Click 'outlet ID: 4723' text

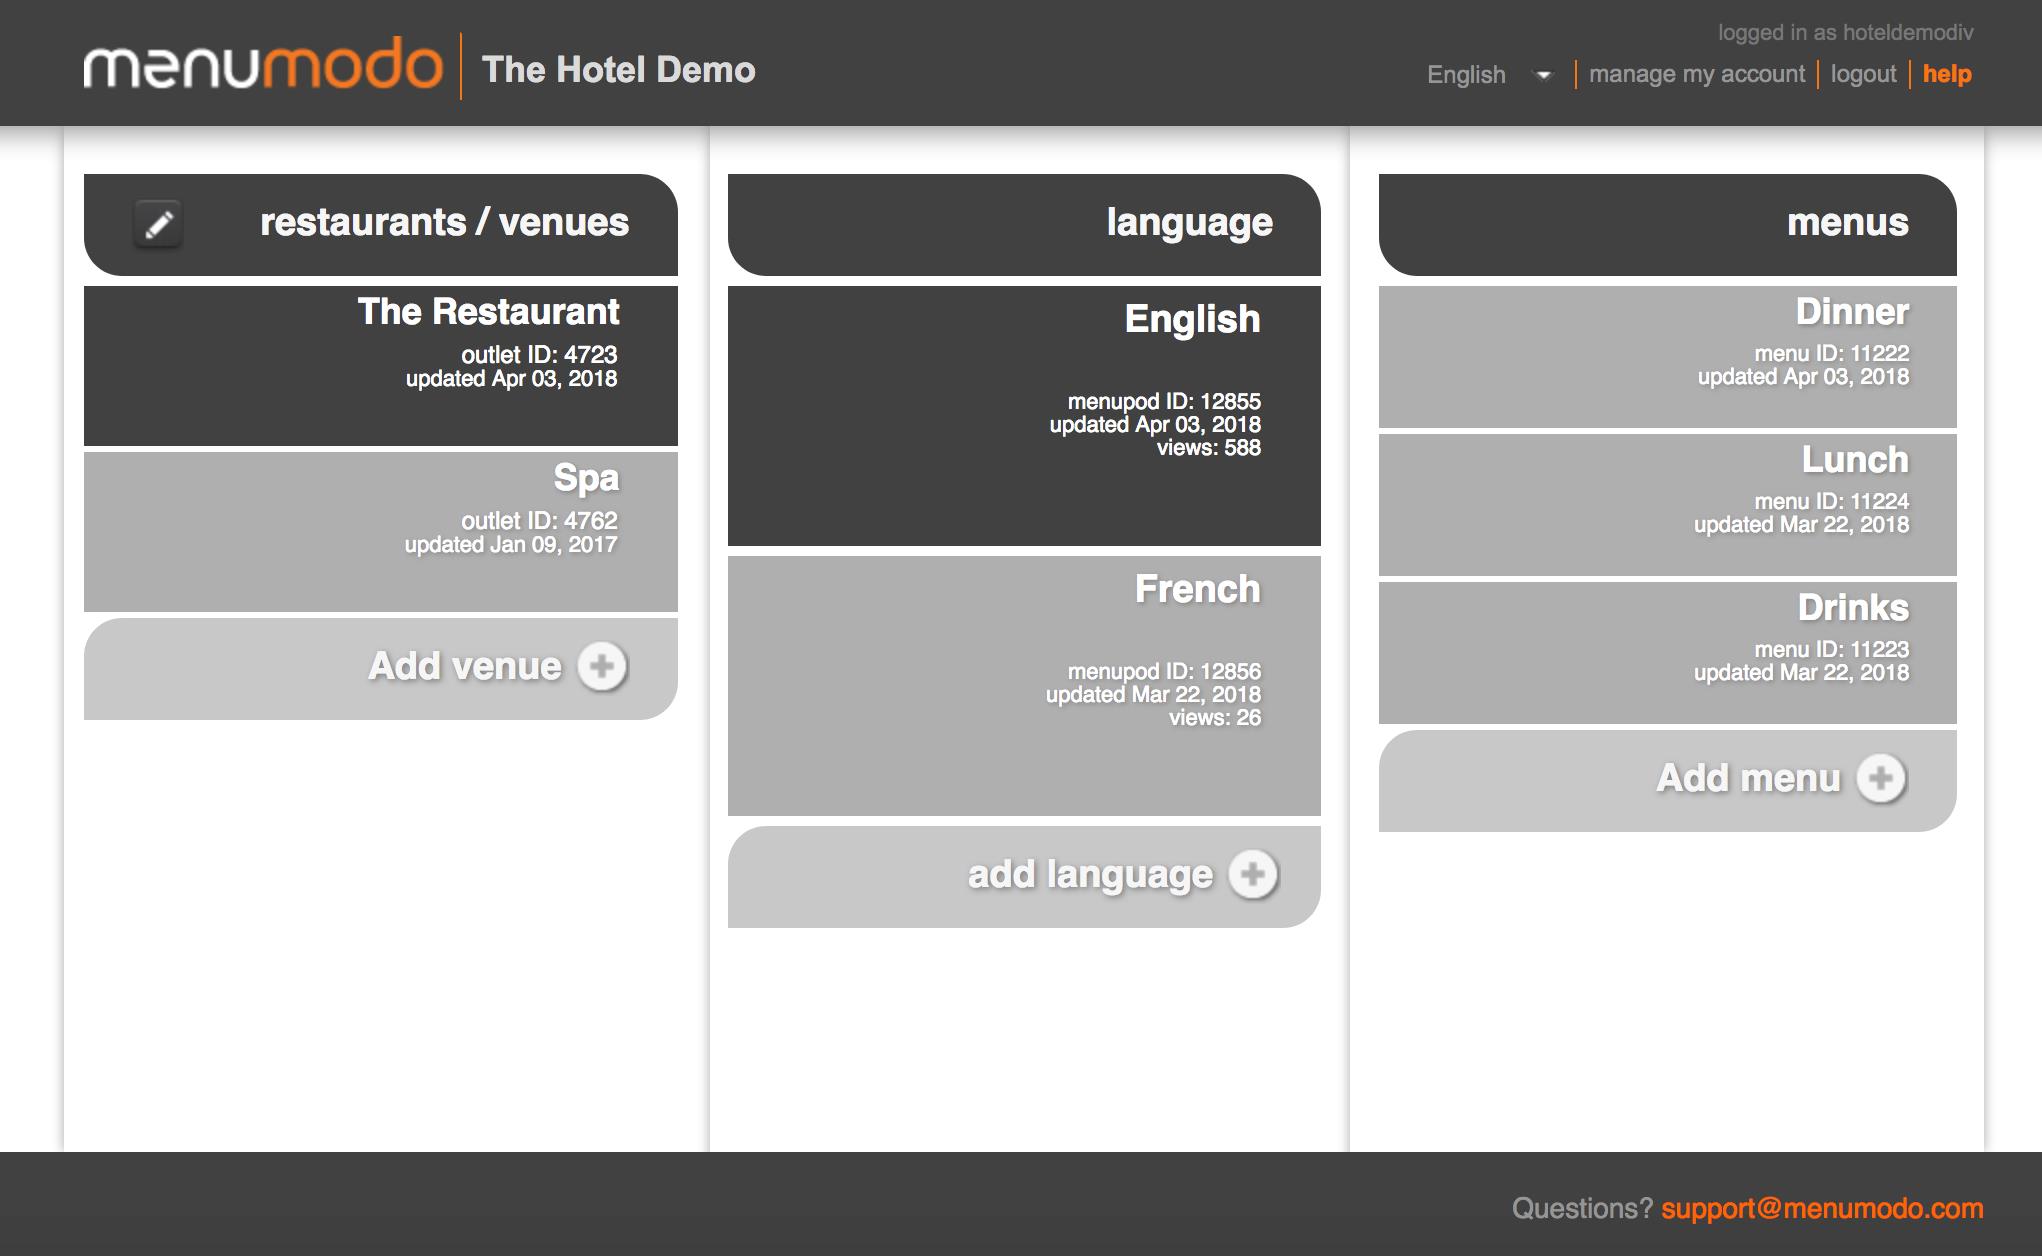point(539,355)
